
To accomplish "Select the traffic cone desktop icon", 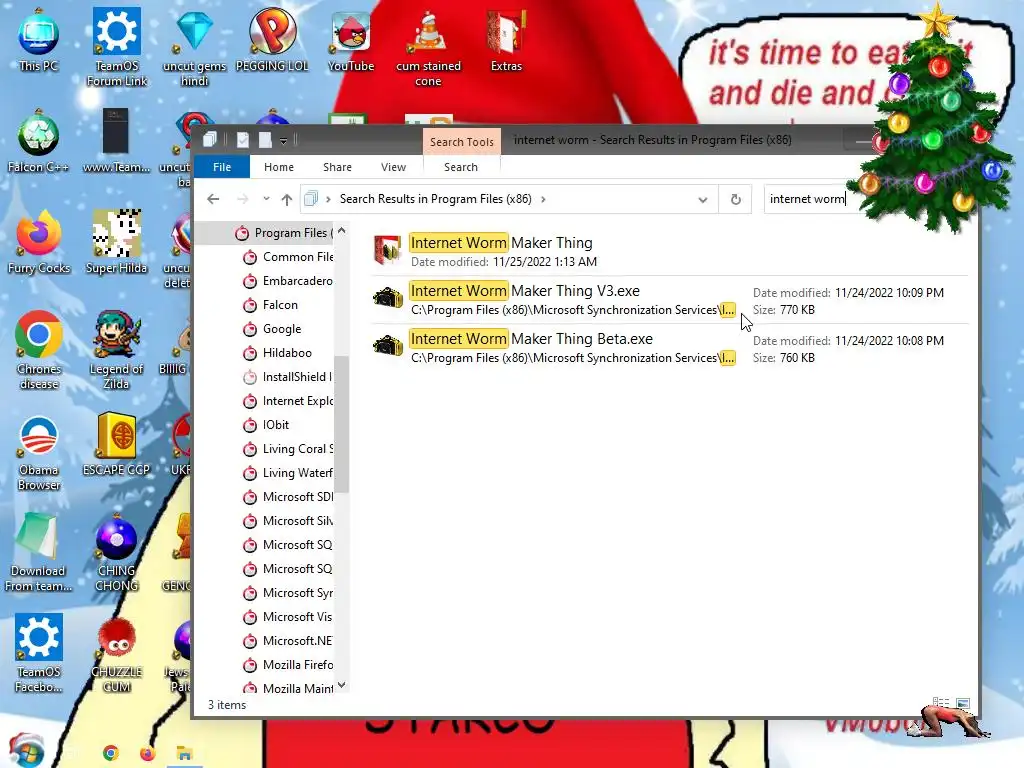I will [428, 48].
